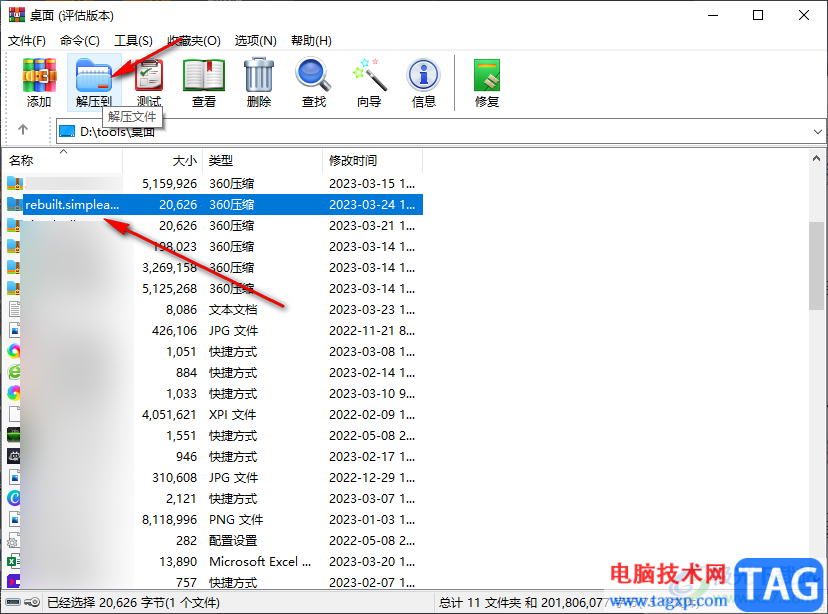Expand the address bar path dropdown

817,131
